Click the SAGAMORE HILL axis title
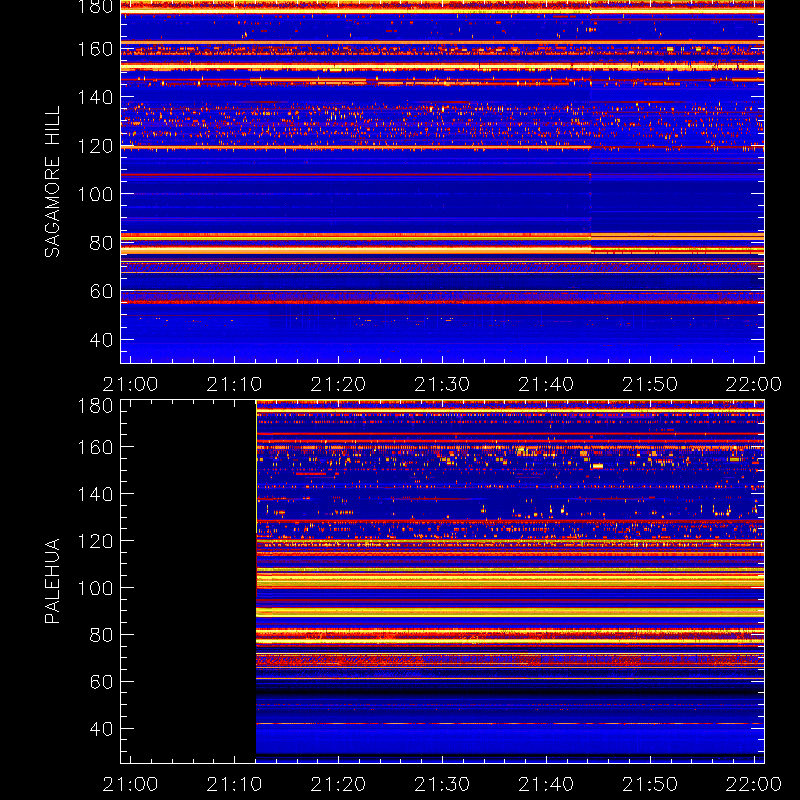The height and width of the screenshot is (800, 800). coord(52,182)
